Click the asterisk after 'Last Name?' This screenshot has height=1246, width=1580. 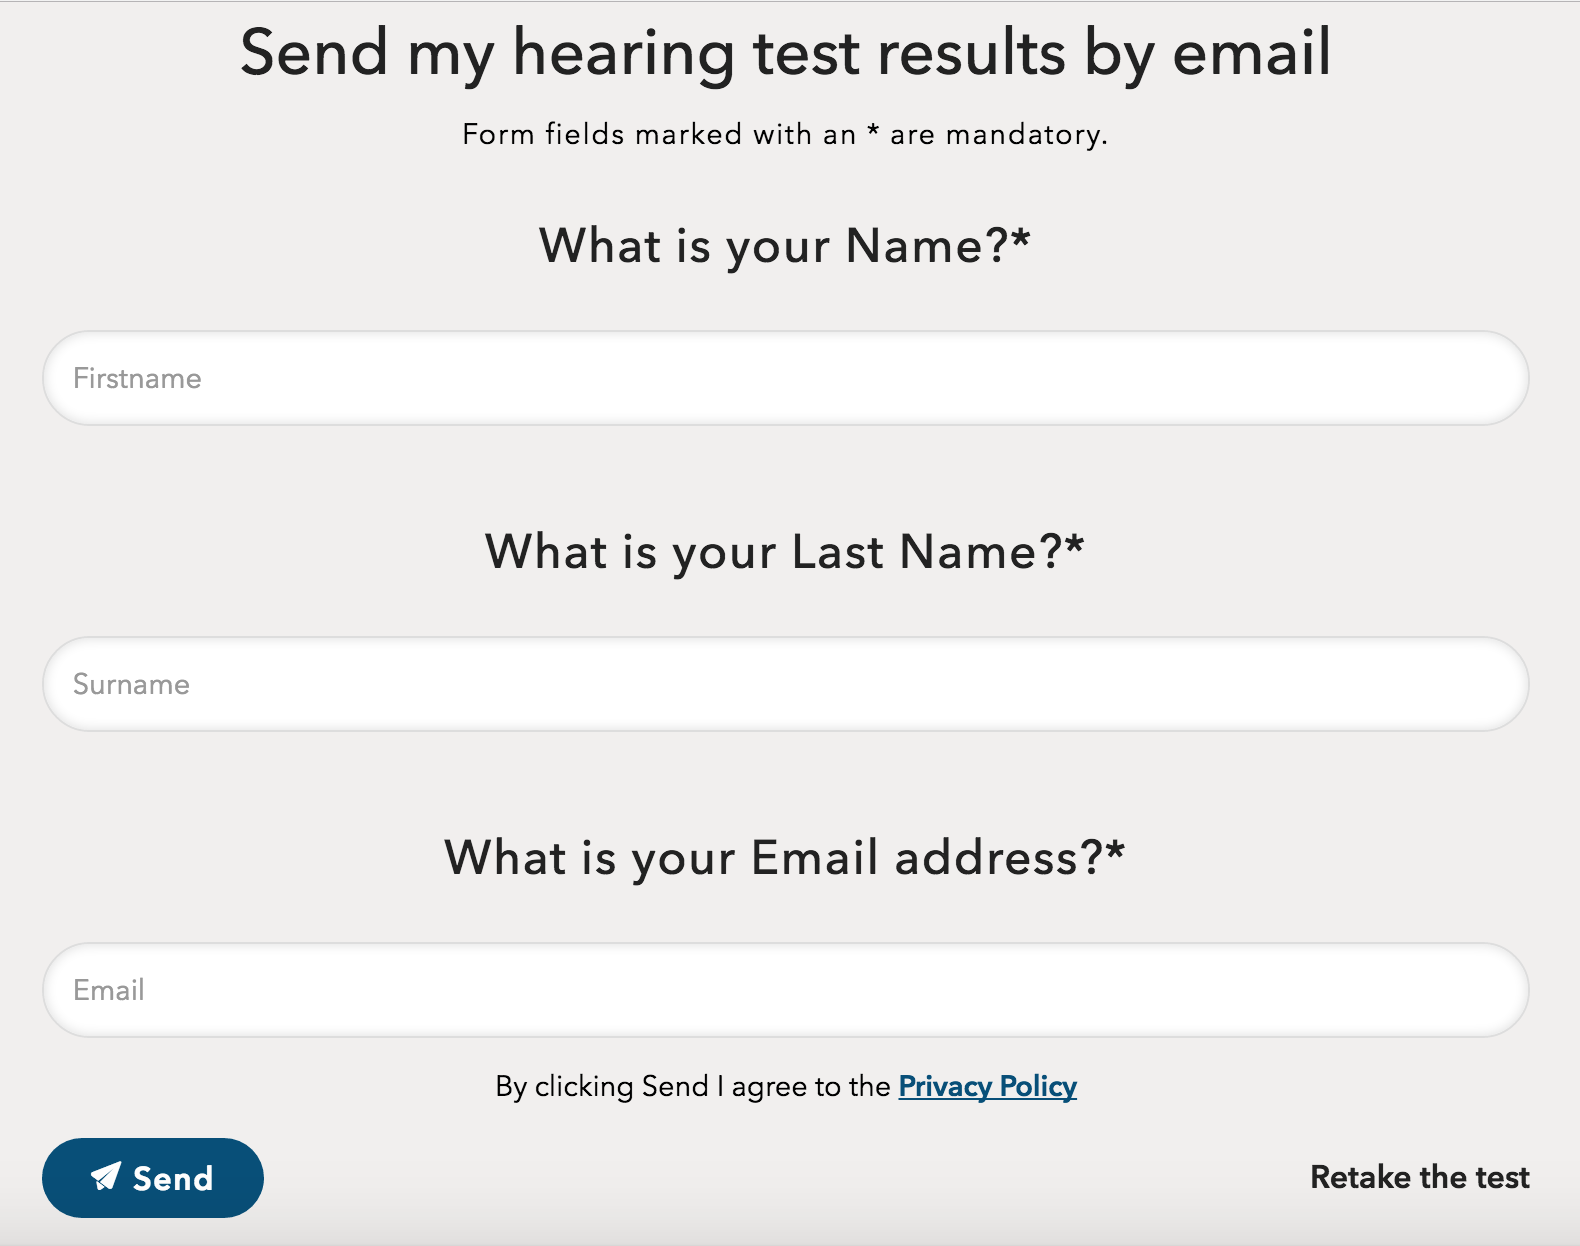point(1075,545)
